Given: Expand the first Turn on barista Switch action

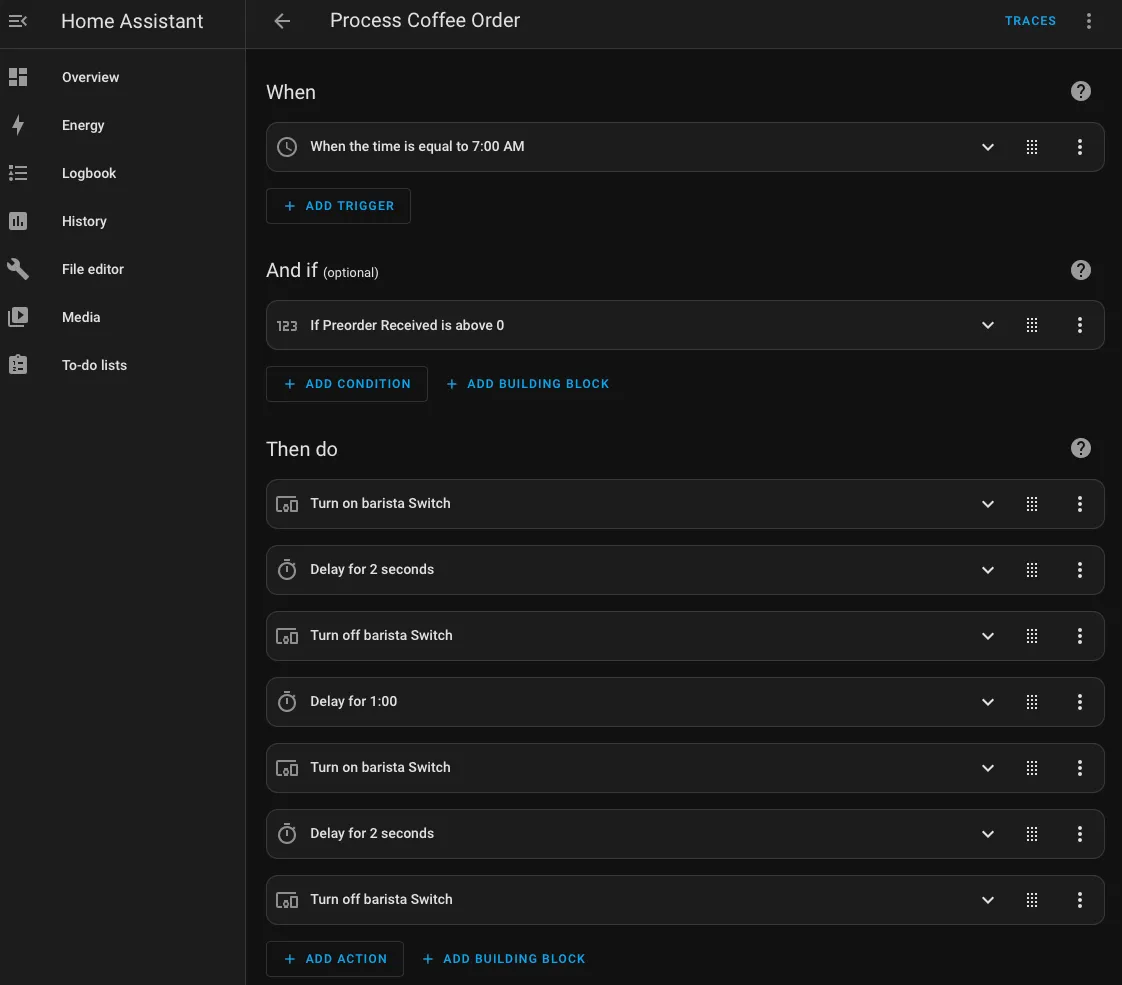Looking at the screenshot, I should [988, 504].
